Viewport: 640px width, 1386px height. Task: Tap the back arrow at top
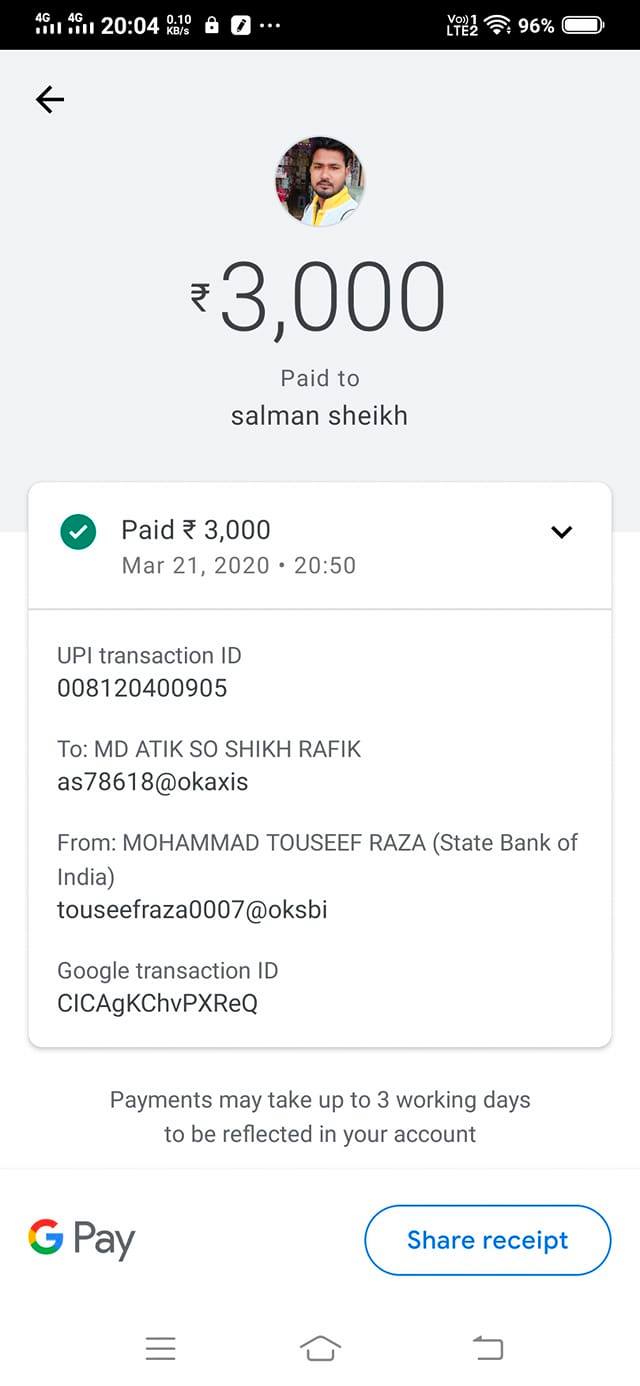pos(50,99)
